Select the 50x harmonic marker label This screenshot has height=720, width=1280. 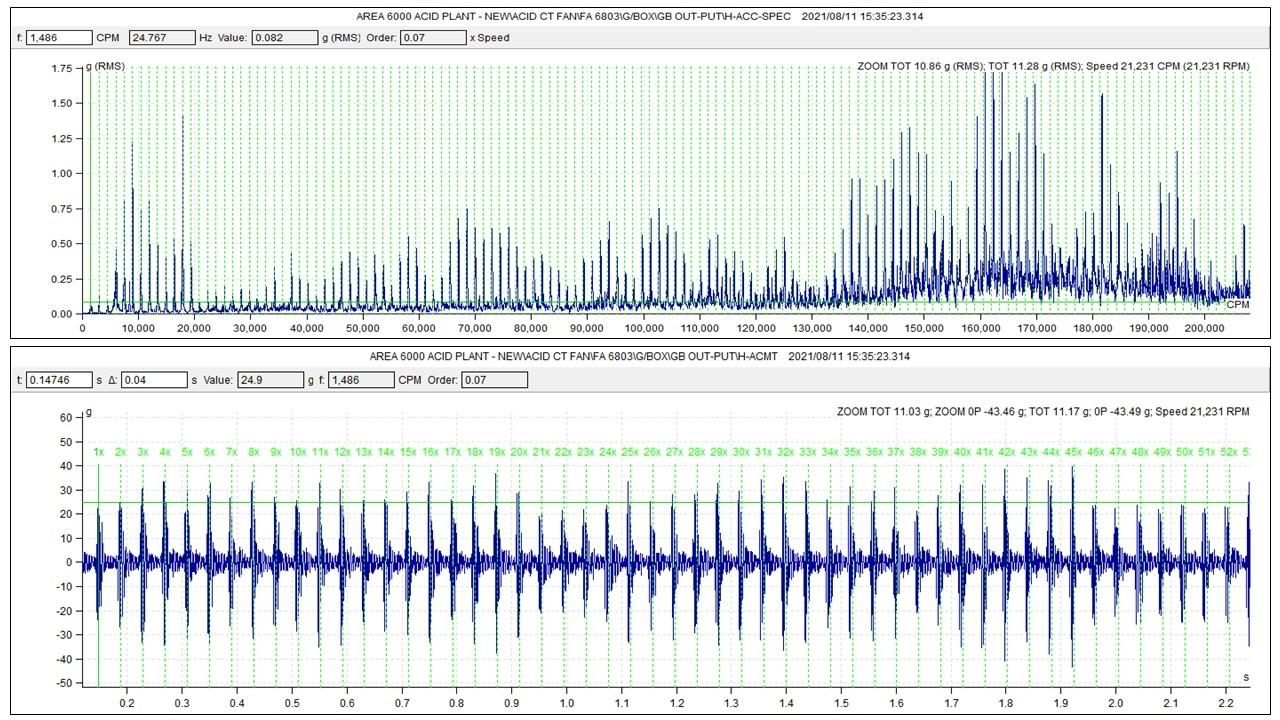point(1185,452)
